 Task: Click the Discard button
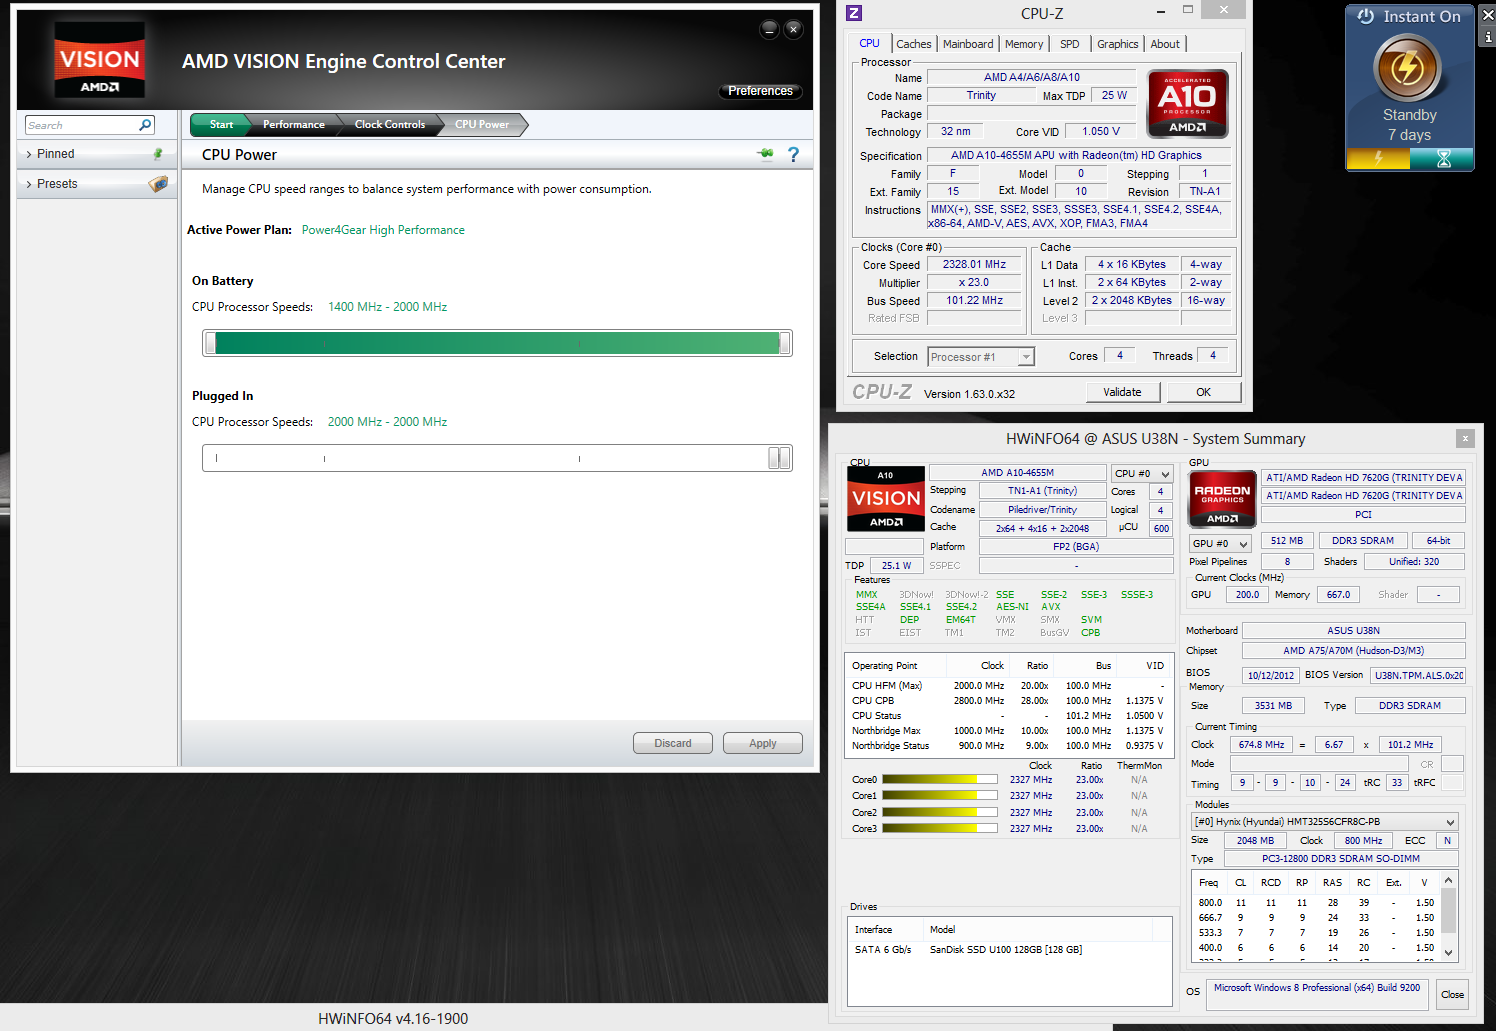pos(673,743)
